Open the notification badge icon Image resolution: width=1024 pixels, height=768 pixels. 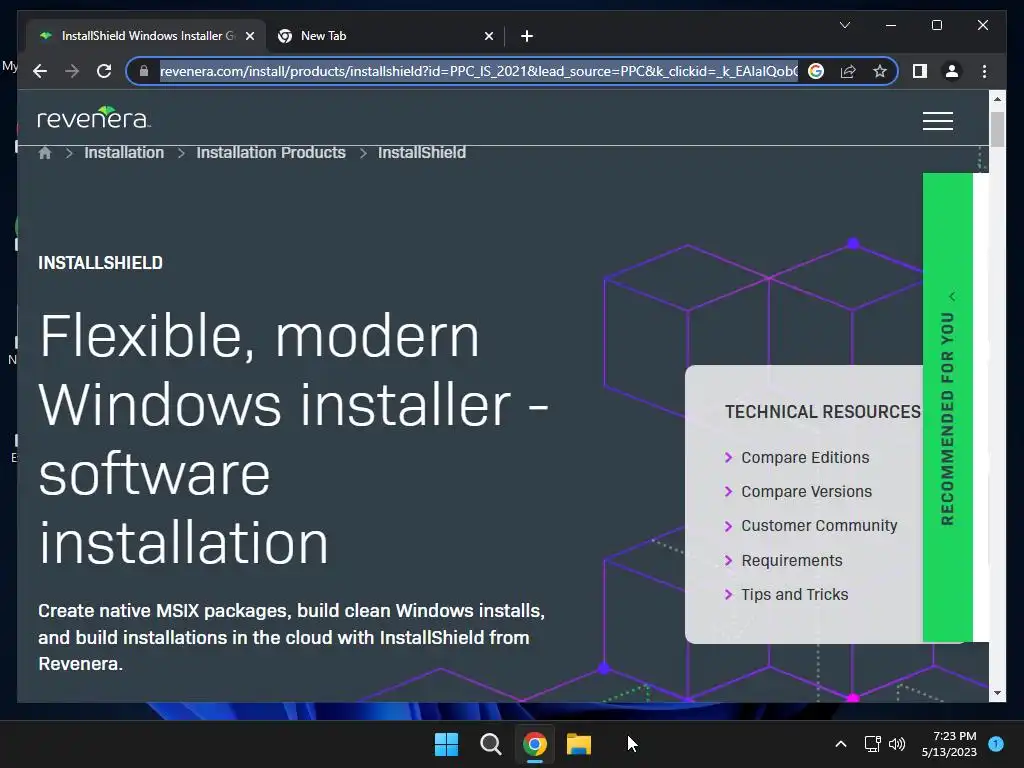(x=996, y=744)
